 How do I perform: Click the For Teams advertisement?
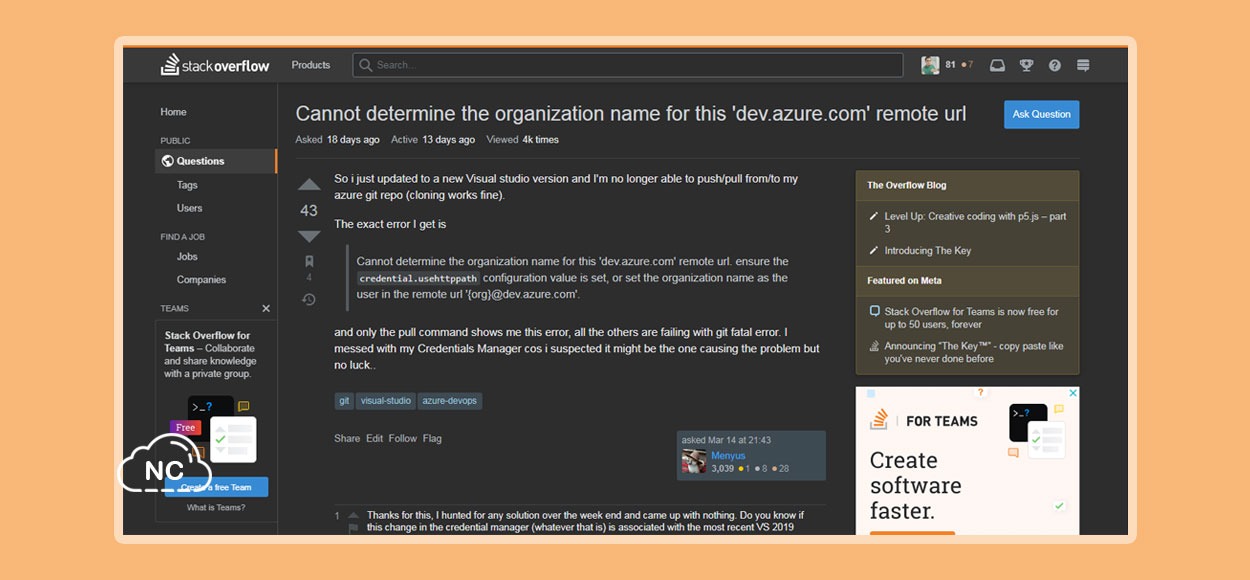(x=967, y=461)
